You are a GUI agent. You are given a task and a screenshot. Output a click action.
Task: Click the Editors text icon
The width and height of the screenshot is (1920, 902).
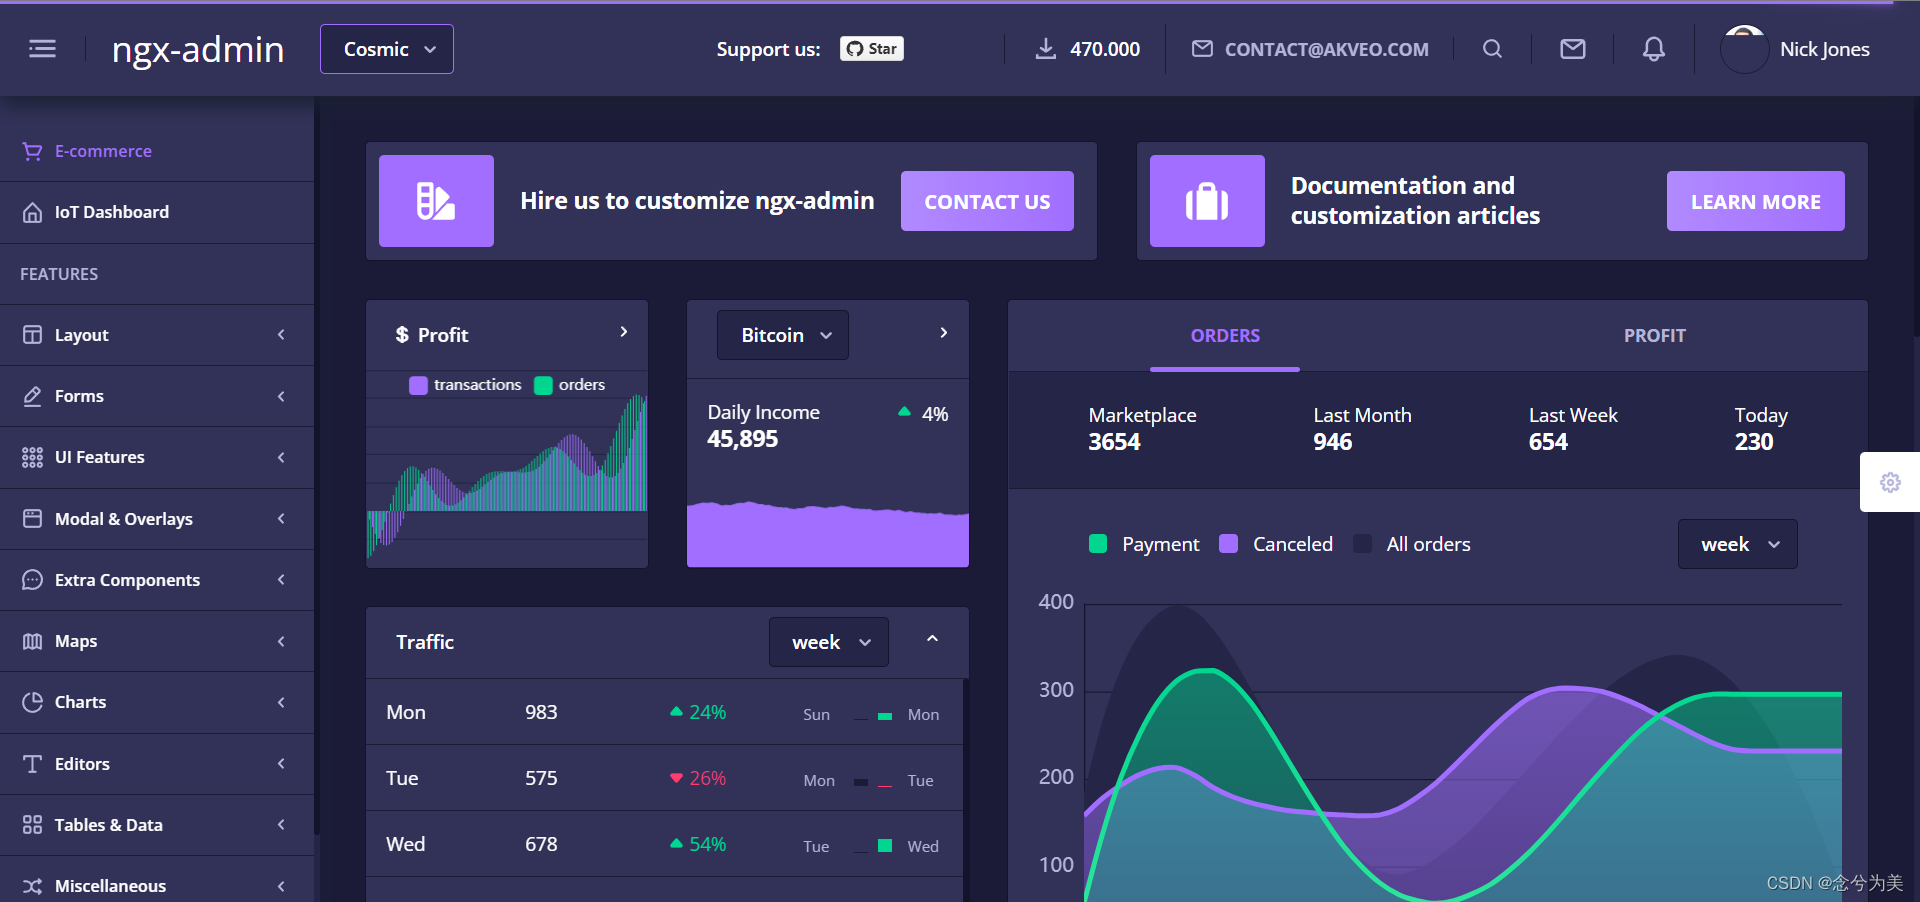(32, 764)
